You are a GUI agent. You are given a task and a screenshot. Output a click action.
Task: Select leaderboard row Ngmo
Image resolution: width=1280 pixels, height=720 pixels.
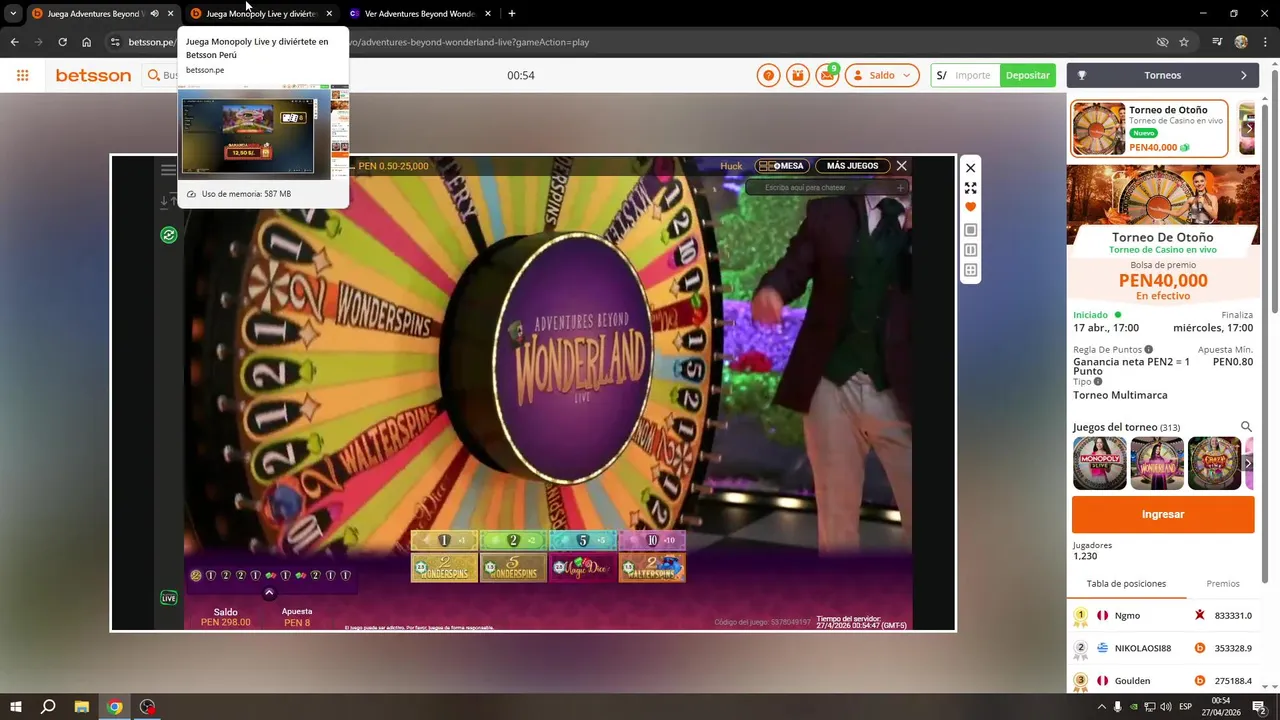coord(1163,616)
